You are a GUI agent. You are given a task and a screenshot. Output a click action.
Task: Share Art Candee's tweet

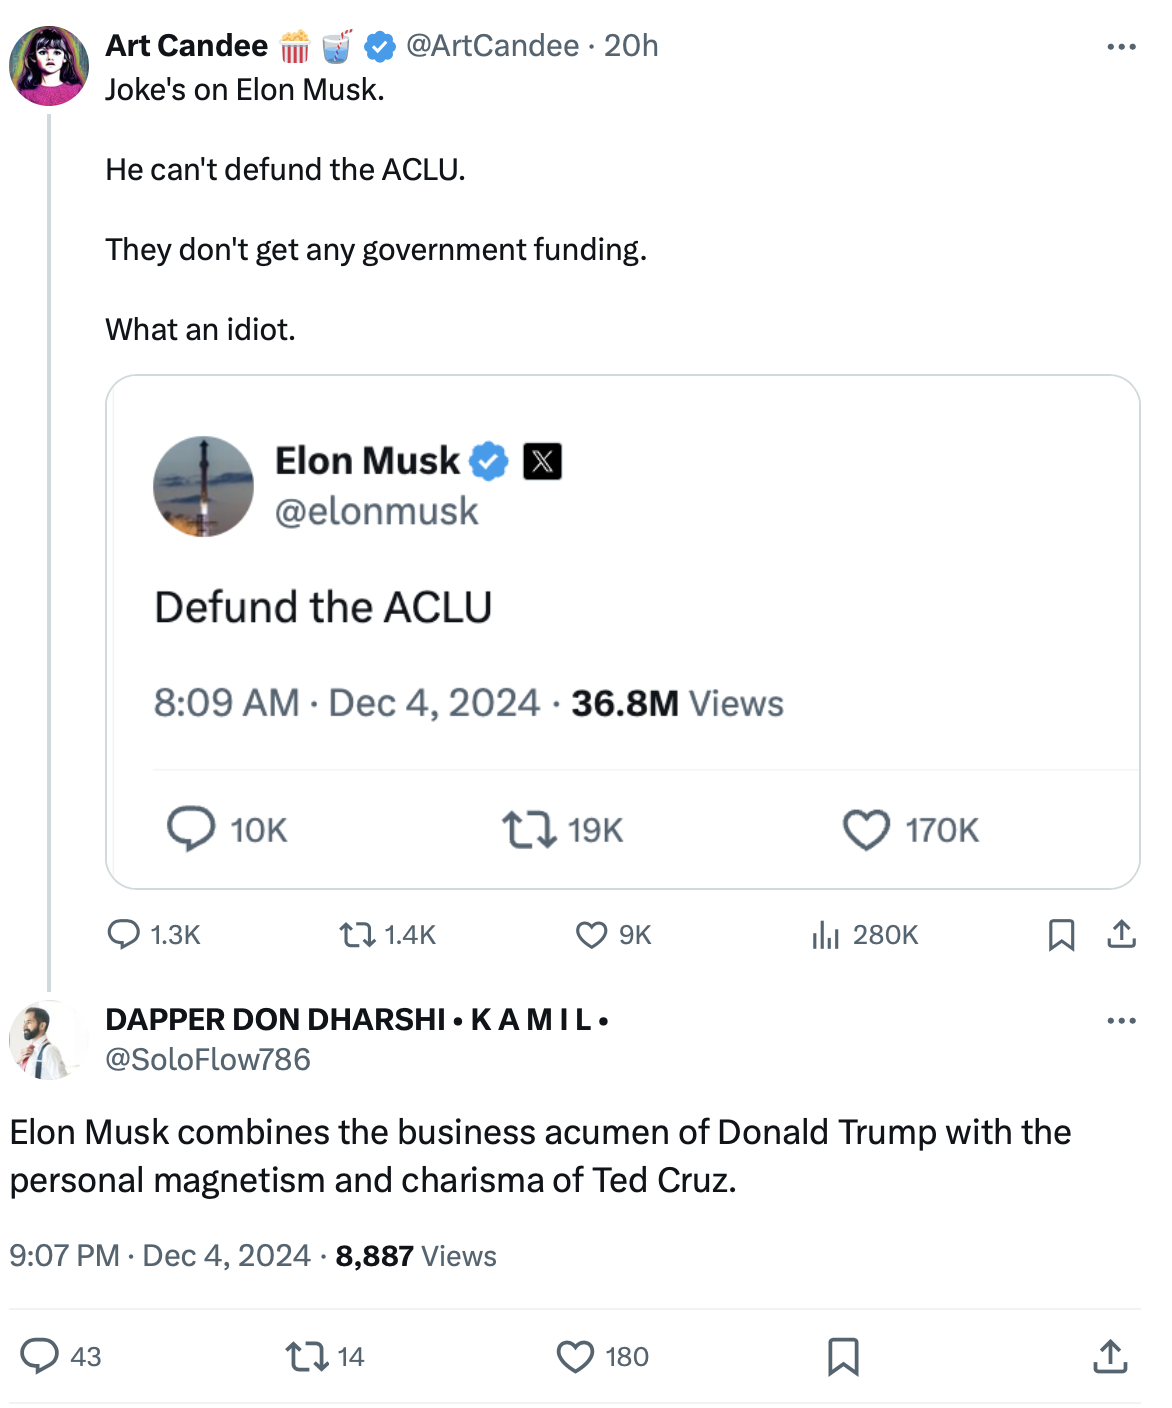pos(1122,935)
